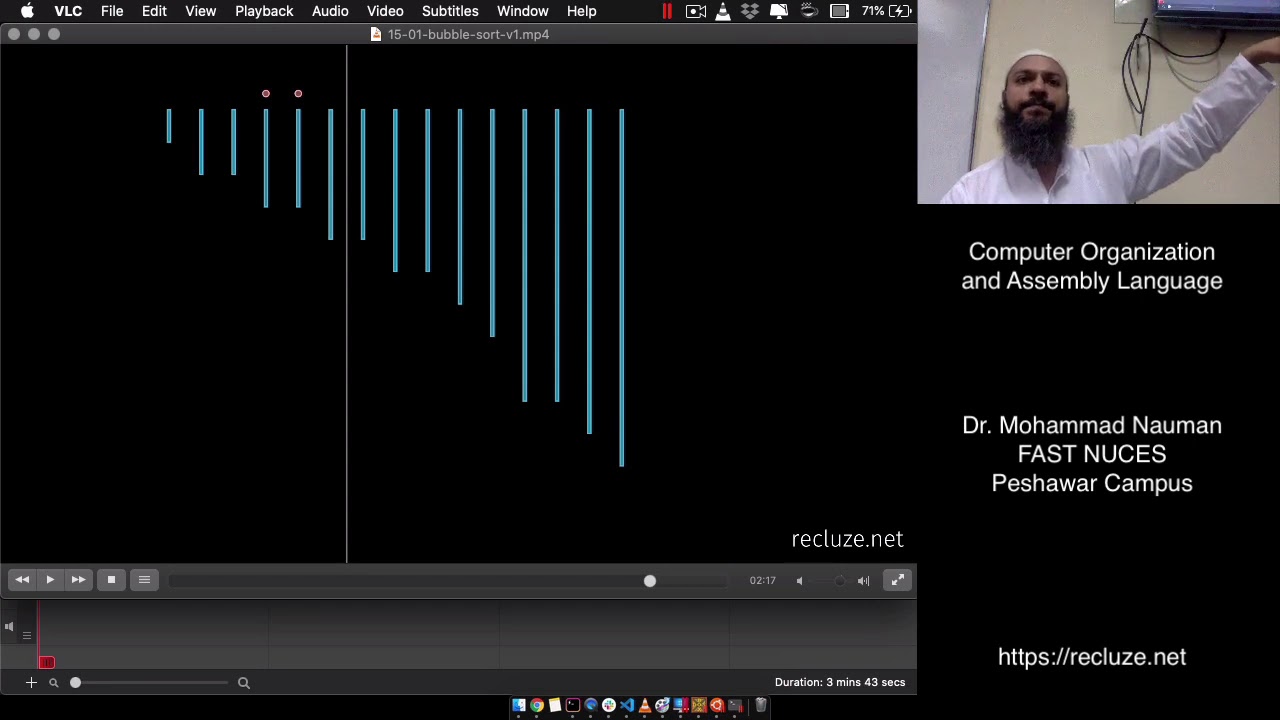Image resolution: width=1280 pixels, height=720 pixels.
Task: Click the https://recluze.net link
Action: [1092, 657]
